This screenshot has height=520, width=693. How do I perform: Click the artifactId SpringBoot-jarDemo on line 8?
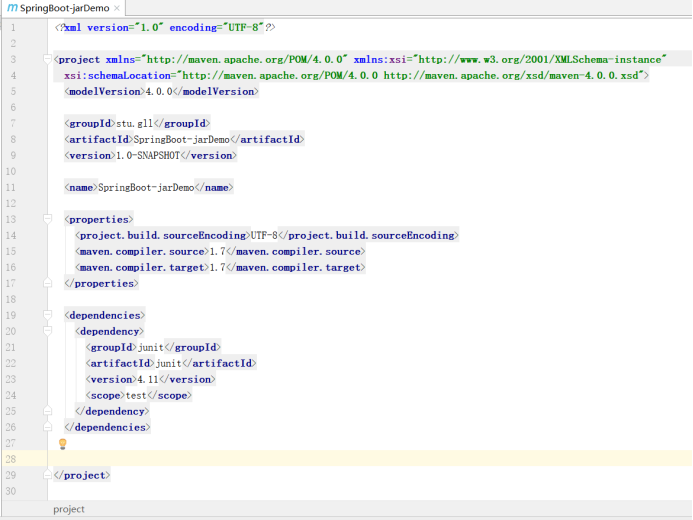pyautogui.click(x=182, y=140)
